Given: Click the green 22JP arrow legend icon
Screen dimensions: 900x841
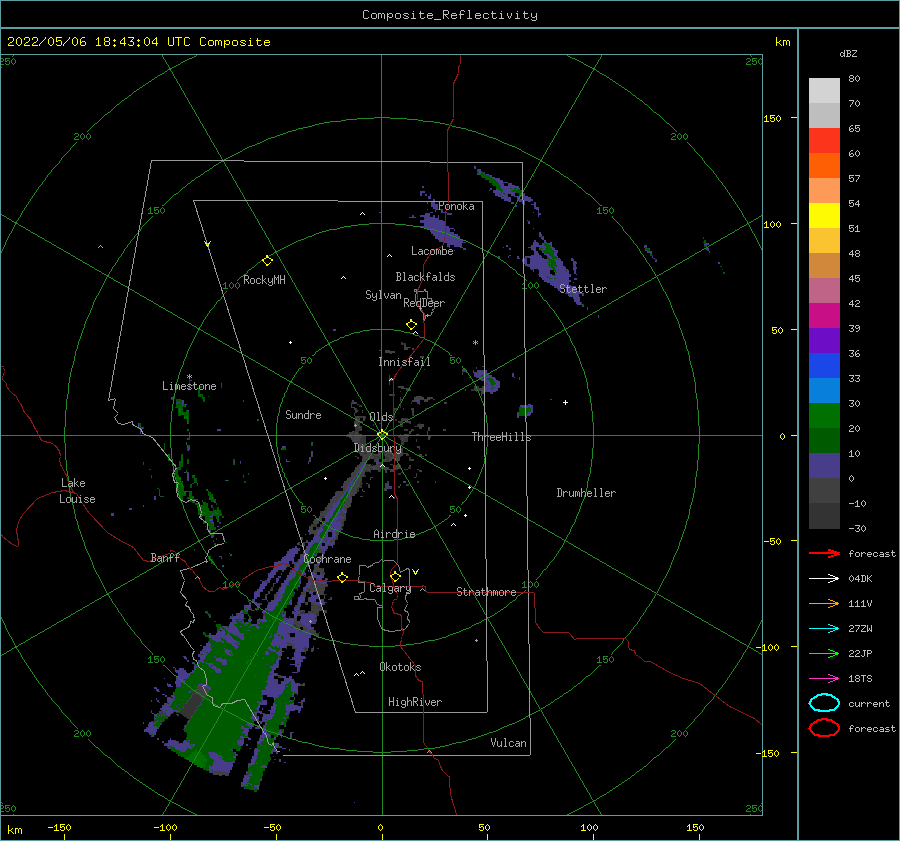Looking at the screenshot, I should coord(824,653).
